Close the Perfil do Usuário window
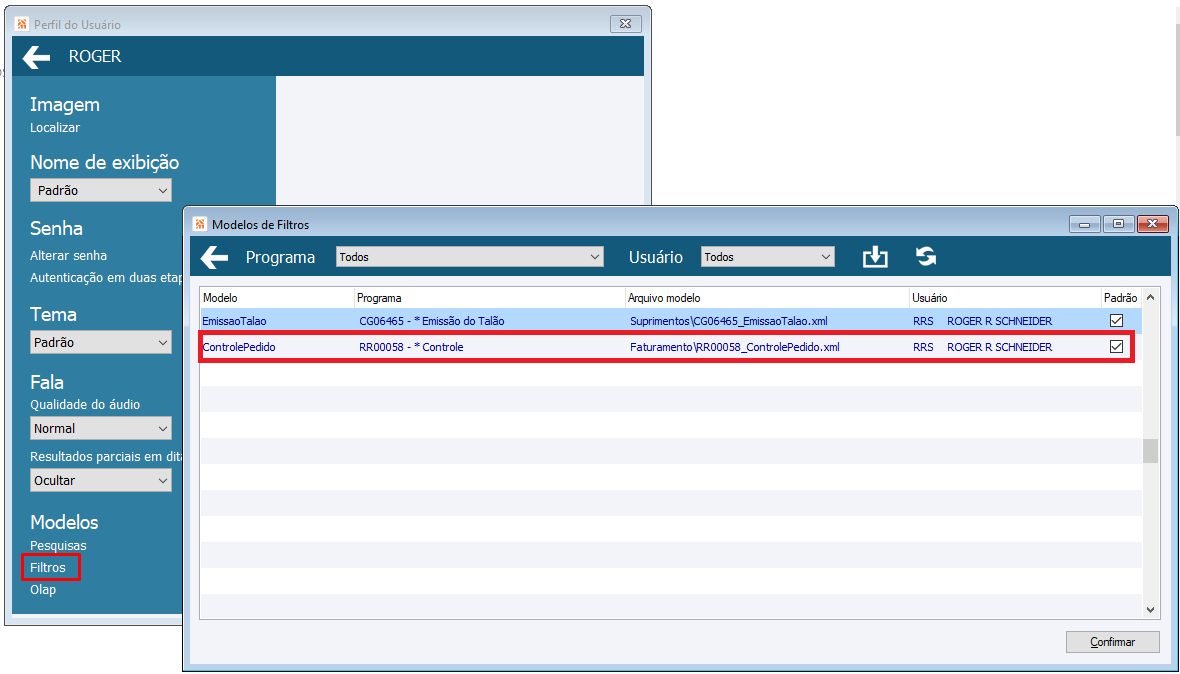The image size is (1180, 674). pyautogui.click(x=625, y=24)
